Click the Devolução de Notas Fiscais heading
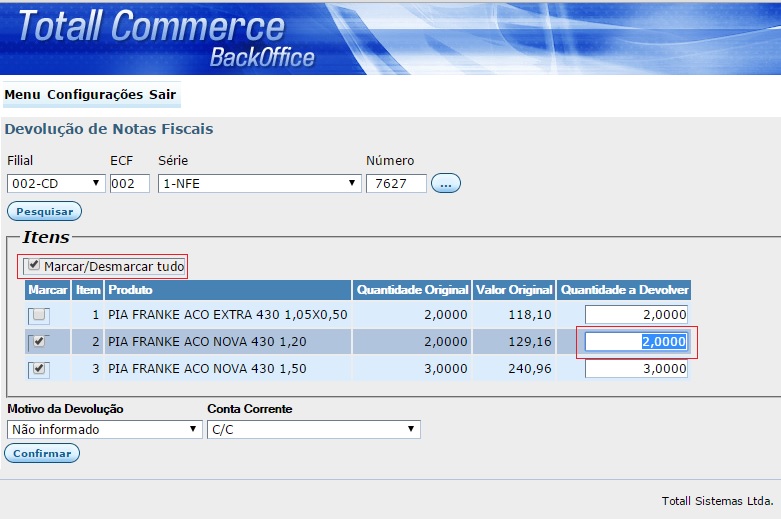Screen dimensions: 781x519 tap(109, 129)
